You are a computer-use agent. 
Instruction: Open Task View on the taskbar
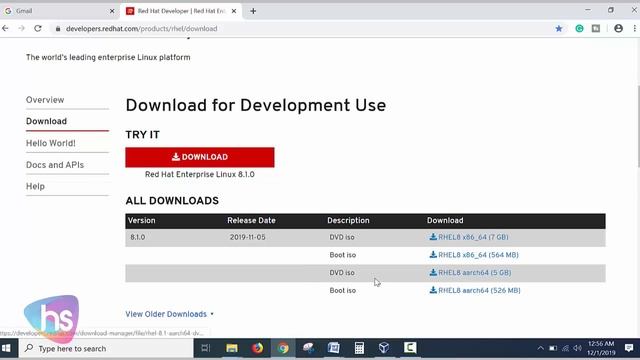(x=206, y=348)
